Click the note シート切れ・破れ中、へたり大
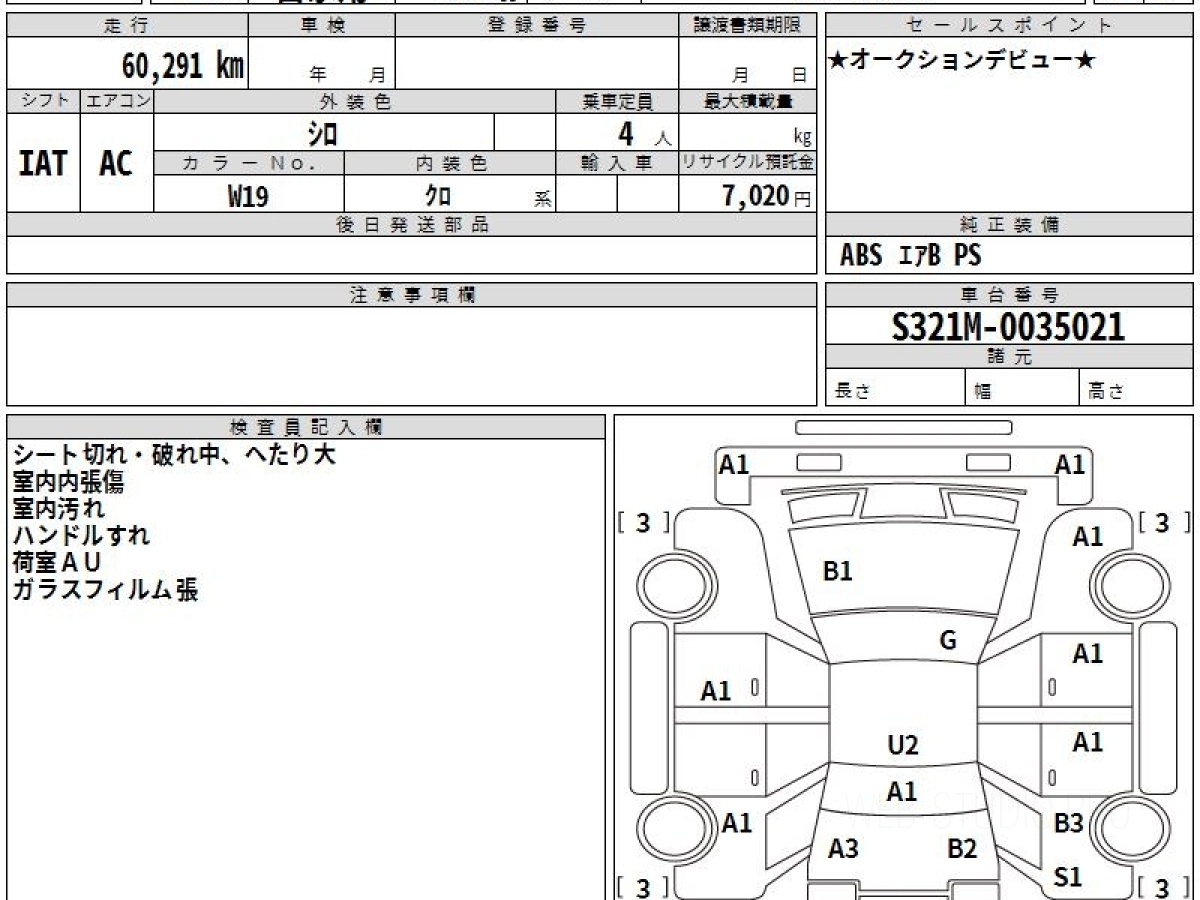The width and height of the screenshot is (1200, 900). tap(174, 455)
